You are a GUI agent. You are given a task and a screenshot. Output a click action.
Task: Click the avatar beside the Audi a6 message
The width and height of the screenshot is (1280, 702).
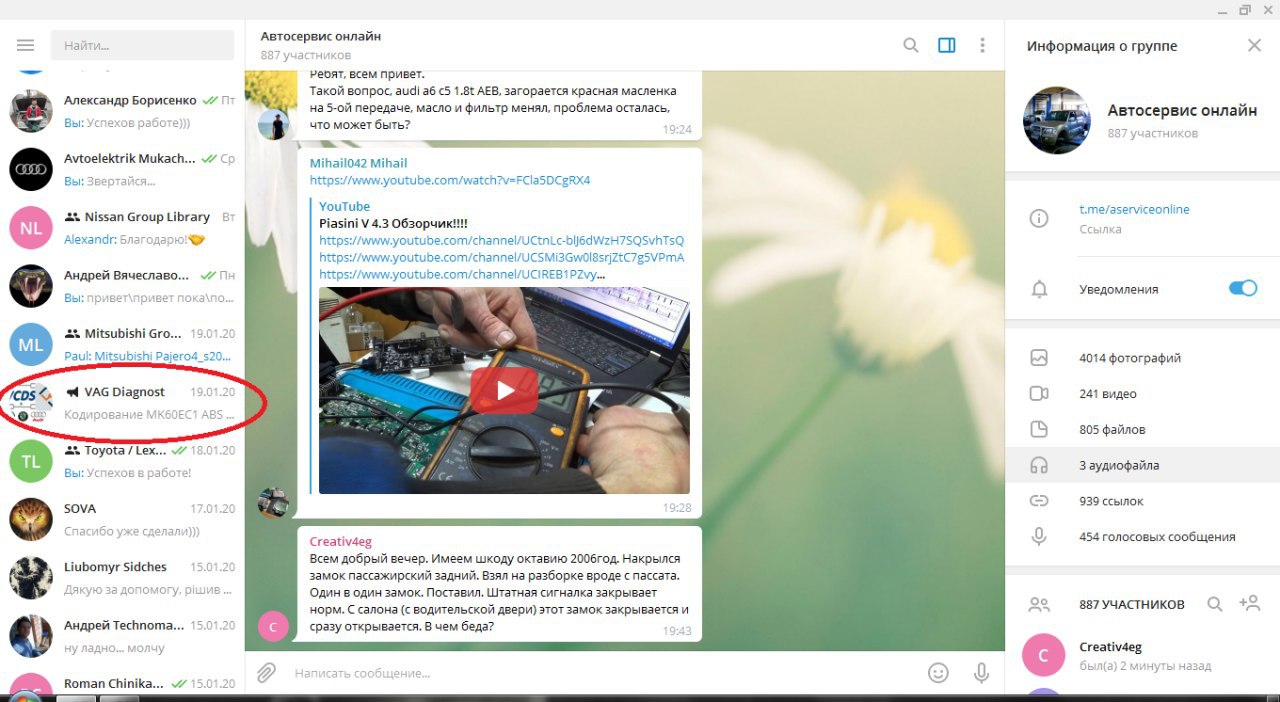pyautogui.click(x=273, y=125)
